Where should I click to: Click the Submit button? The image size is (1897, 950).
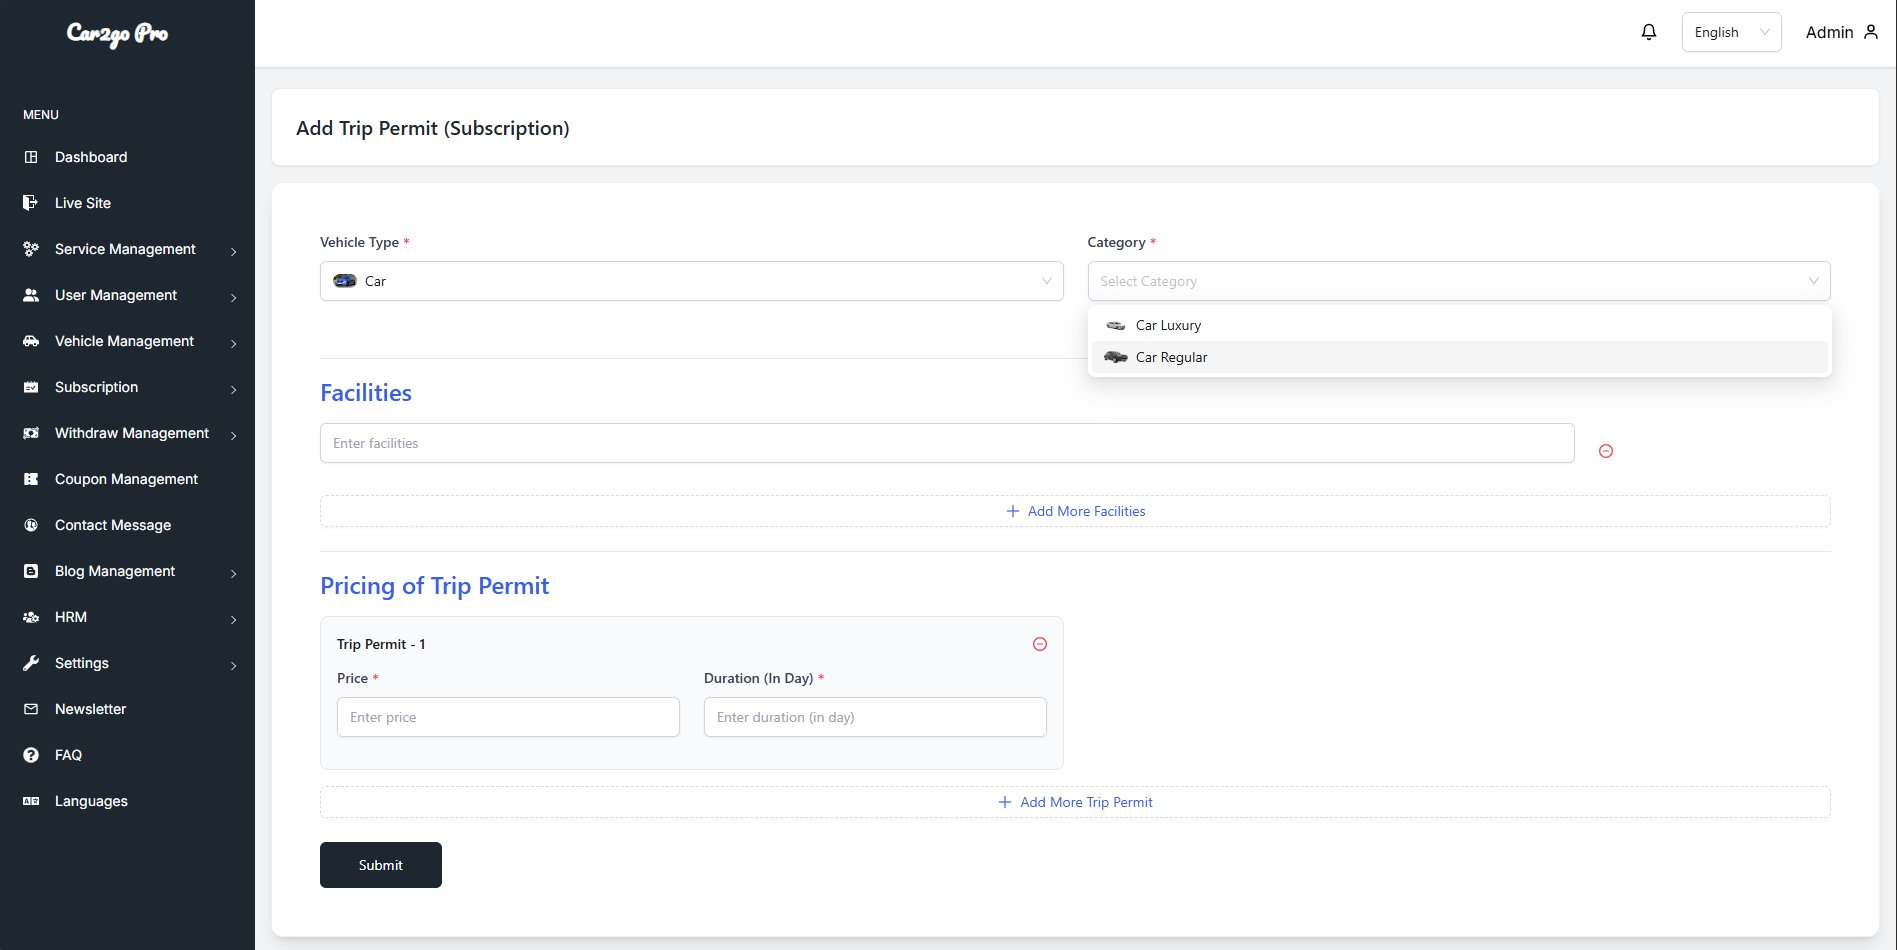381,865
